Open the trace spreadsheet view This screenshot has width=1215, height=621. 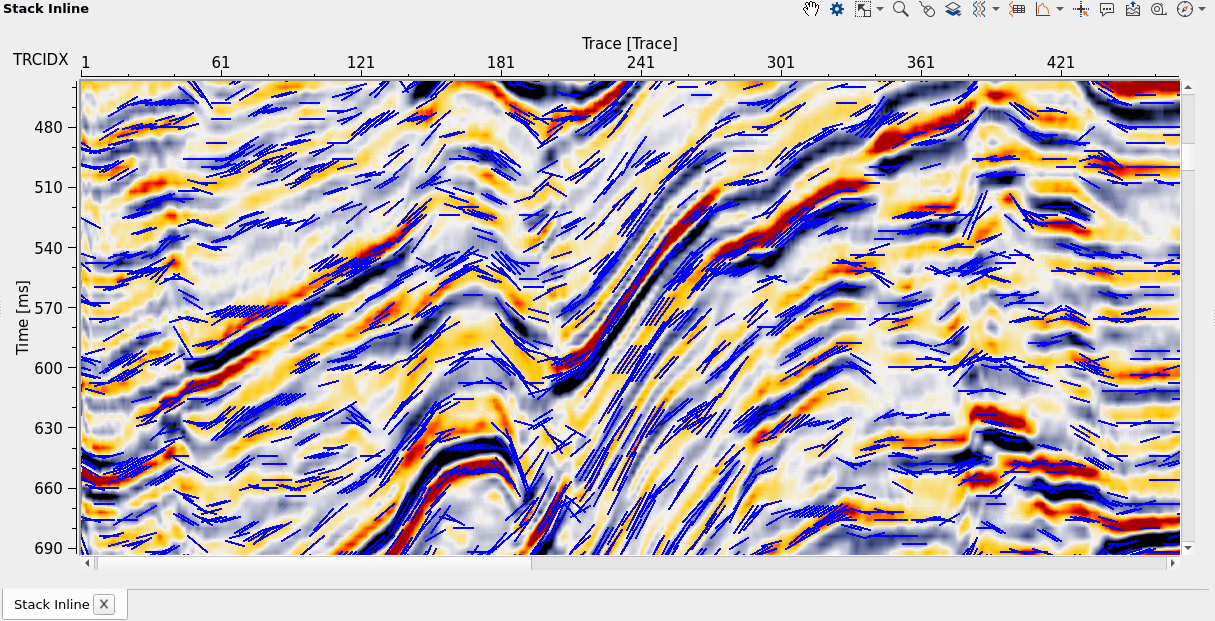[1017, 10]
